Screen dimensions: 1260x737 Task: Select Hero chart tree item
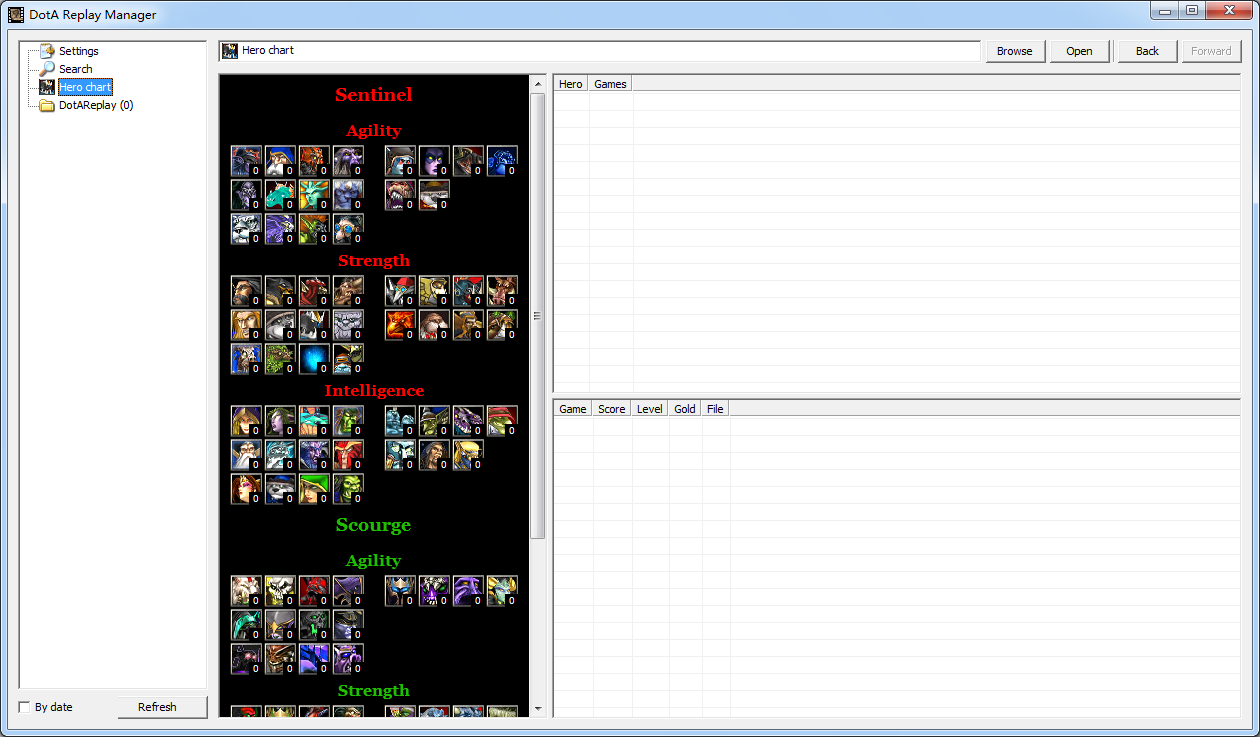pyautogui.click(x=85, y=87)
